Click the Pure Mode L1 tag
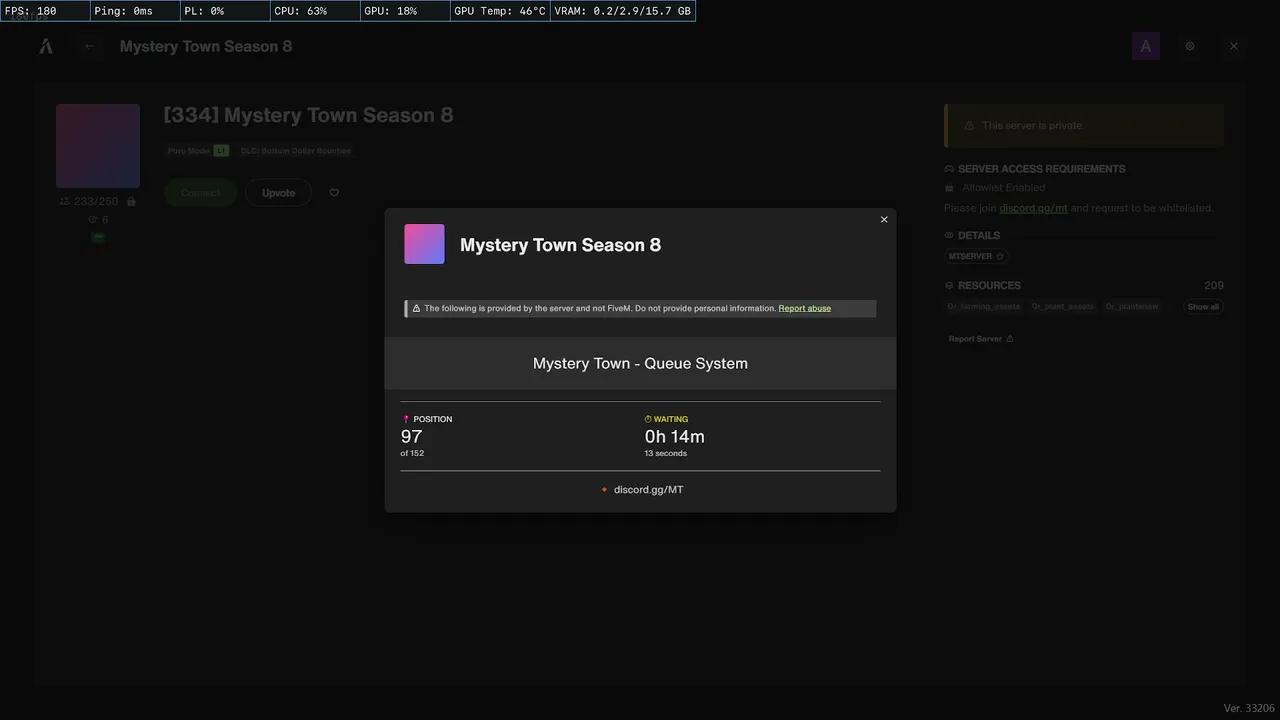1280x720 pixels. click(198, 151)
